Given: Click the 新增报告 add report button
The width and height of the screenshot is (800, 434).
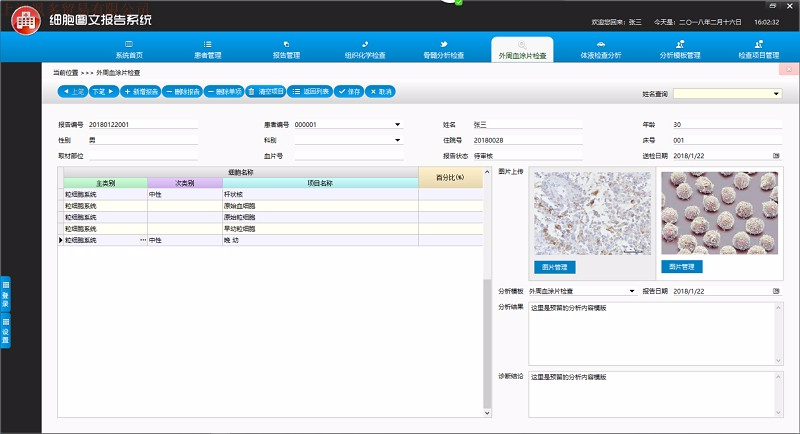Looking at the screenshot, I should pyautogui.click(x=141, y=92).
